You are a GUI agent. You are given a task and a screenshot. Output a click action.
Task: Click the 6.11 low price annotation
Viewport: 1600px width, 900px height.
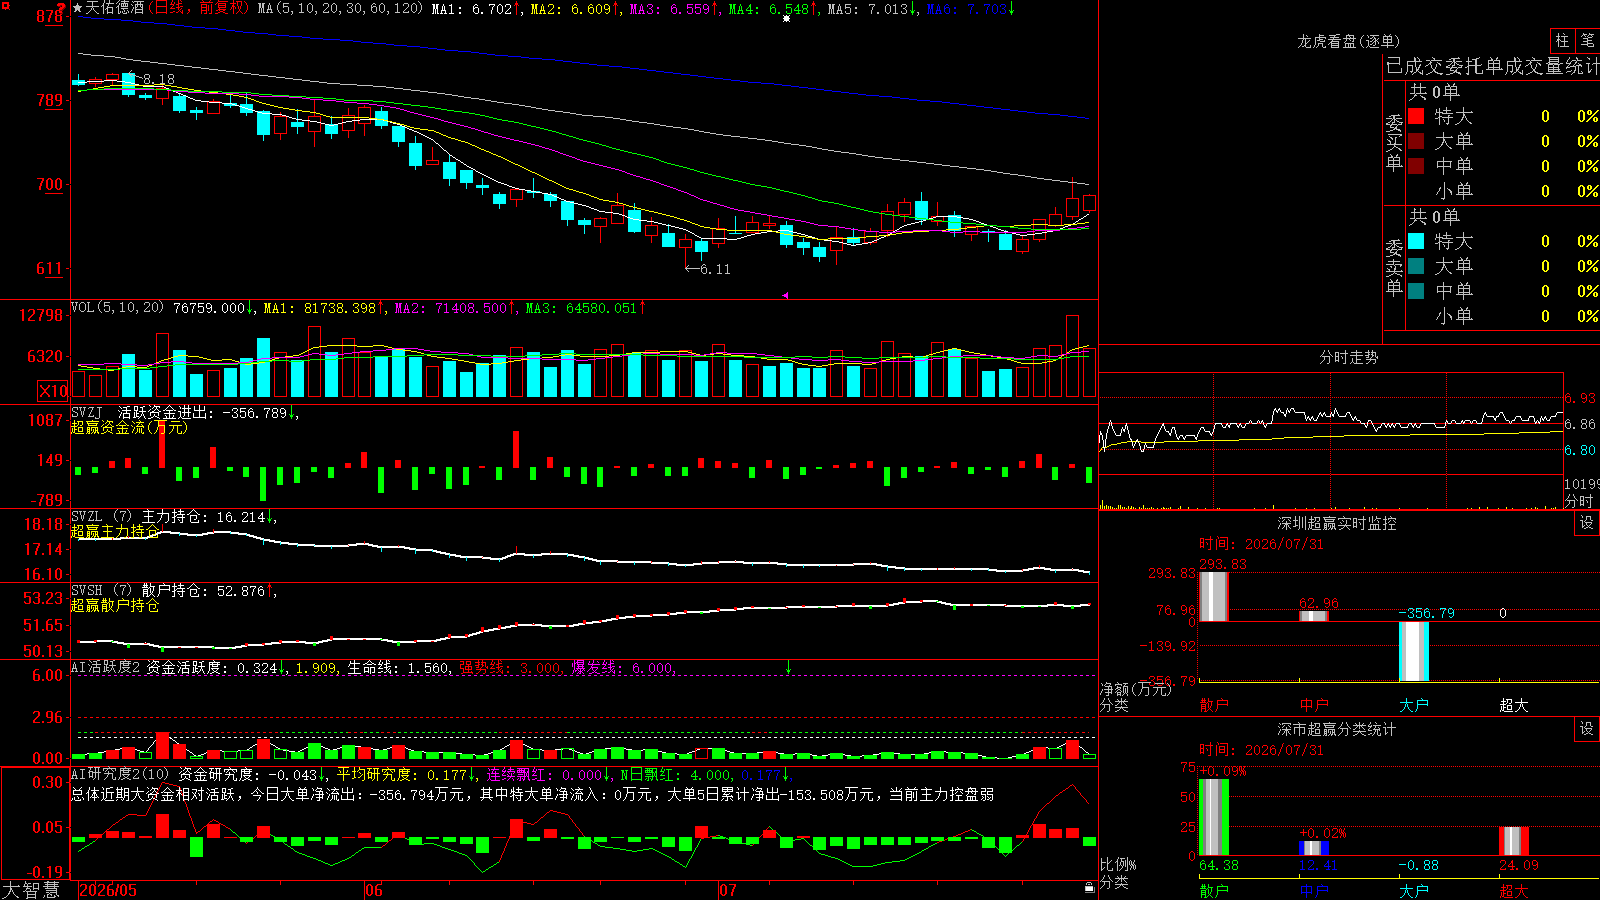pyautogui.click(x=715, y=269)
